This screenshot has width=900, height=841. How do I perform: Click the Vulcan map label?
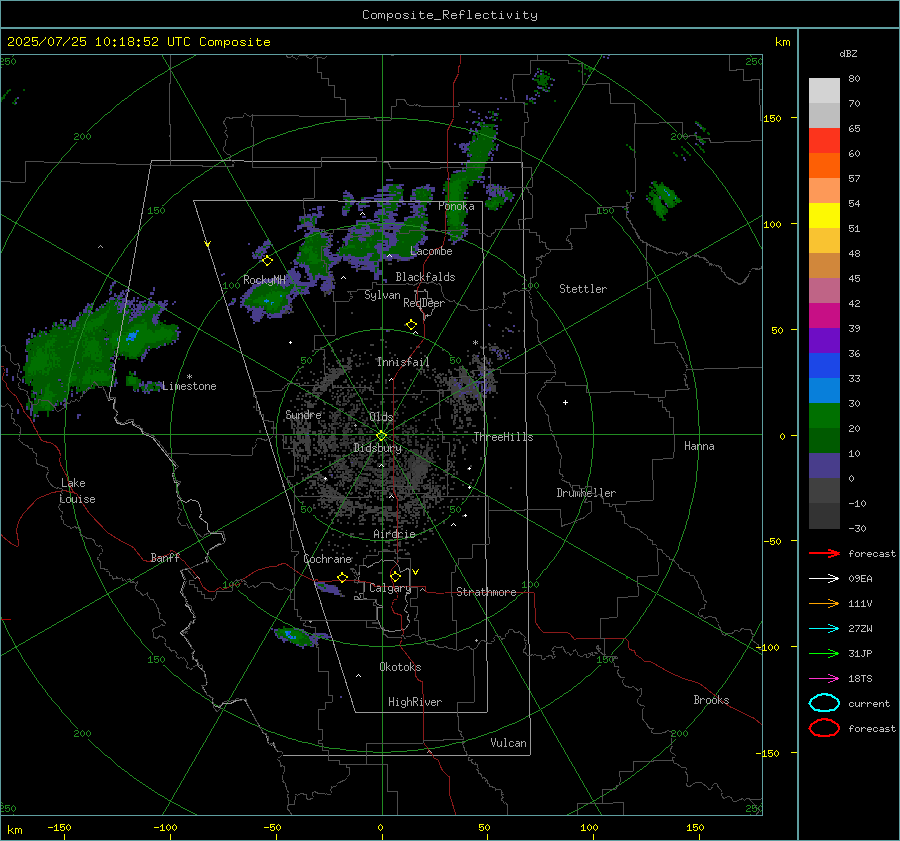click(x=508, y=743)
